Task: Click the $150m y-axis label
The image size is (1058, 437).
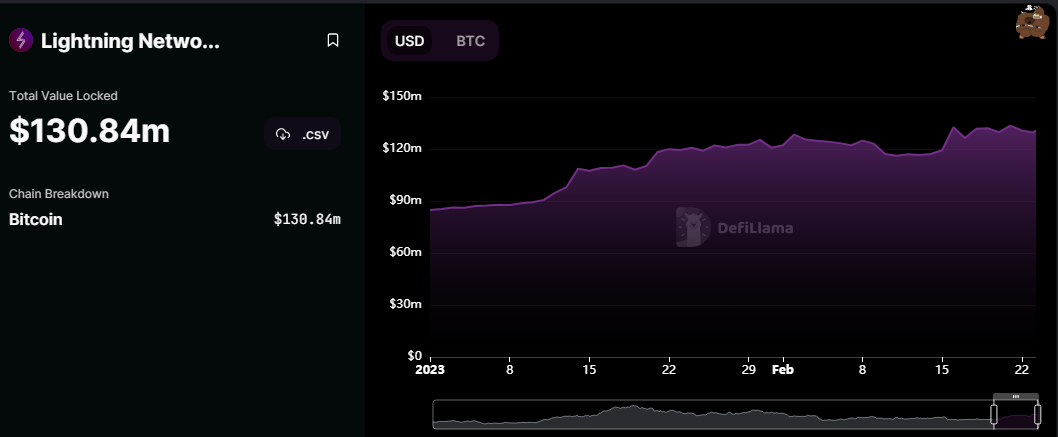Action: (402, 96)
